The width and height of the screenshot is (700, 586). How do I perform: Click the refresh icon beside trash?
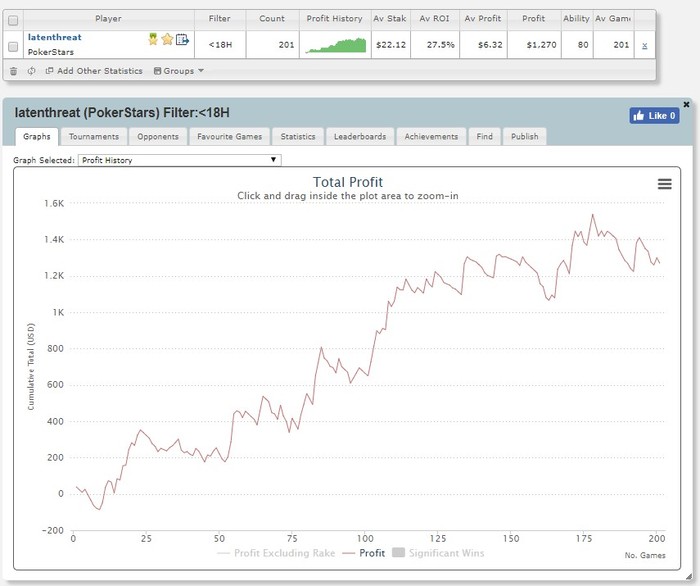pyautogui.click(x=31, y=71)
